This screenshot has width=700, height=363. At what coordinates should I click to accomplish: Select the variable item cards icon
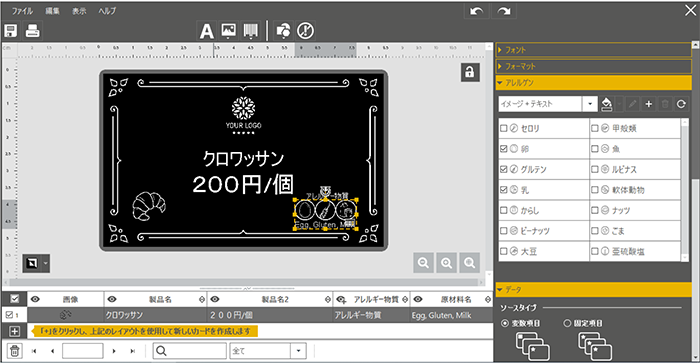532,346
